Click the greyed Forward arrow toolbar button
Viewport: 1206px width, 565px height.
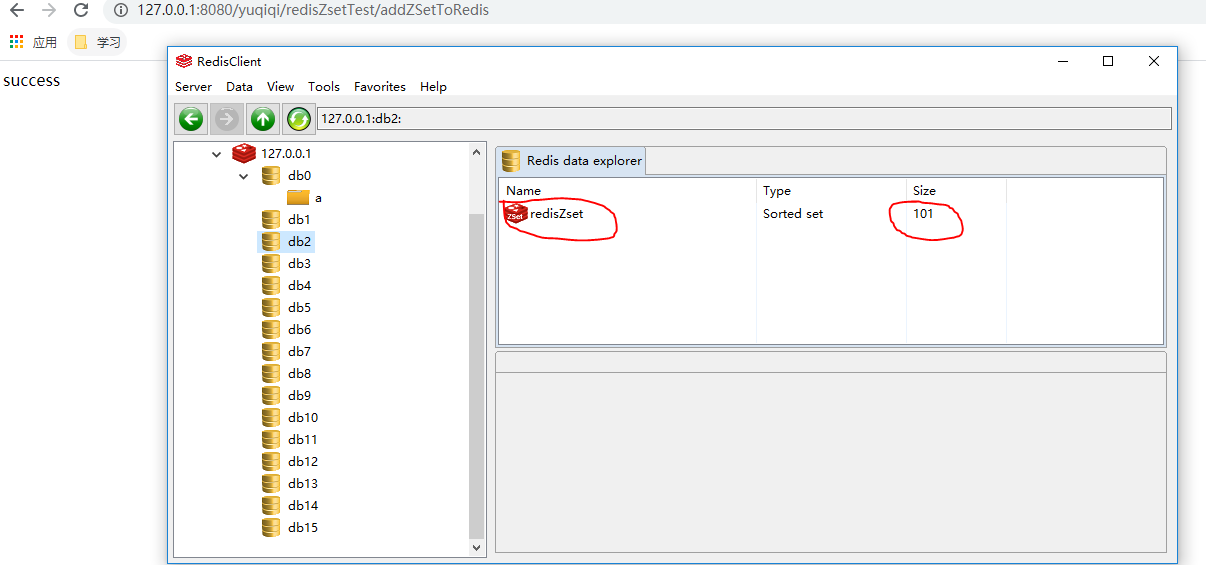coord(227,119)
